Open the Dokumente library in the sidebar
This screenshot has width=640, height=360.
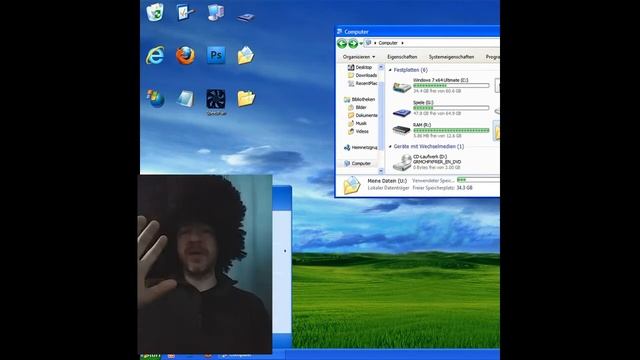[362, 116]
